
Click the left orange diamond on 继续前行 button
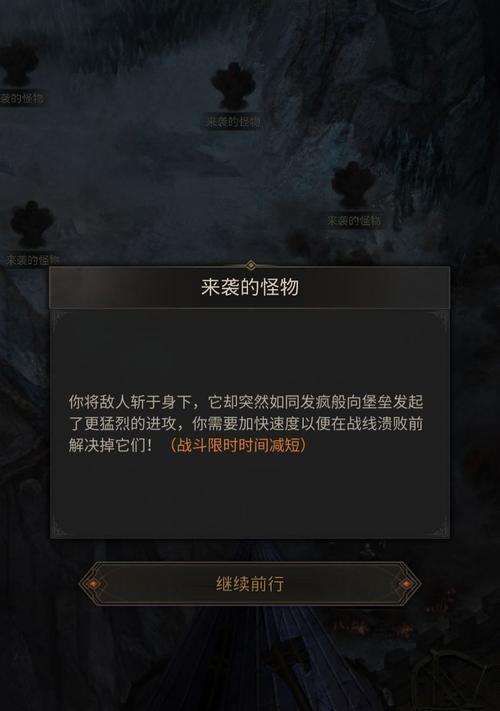(93, 584)
